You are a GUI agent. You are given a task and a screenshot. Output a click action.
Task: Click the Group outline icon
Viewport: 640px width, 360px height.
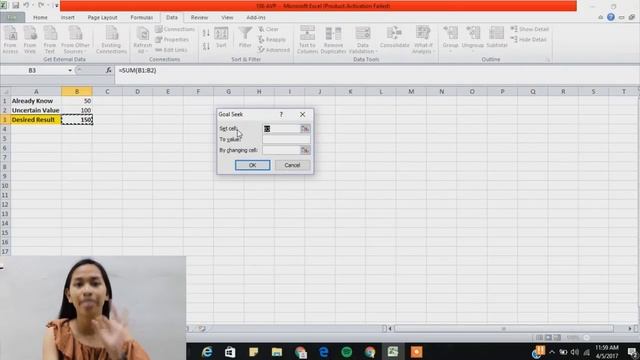click(451, 40)
